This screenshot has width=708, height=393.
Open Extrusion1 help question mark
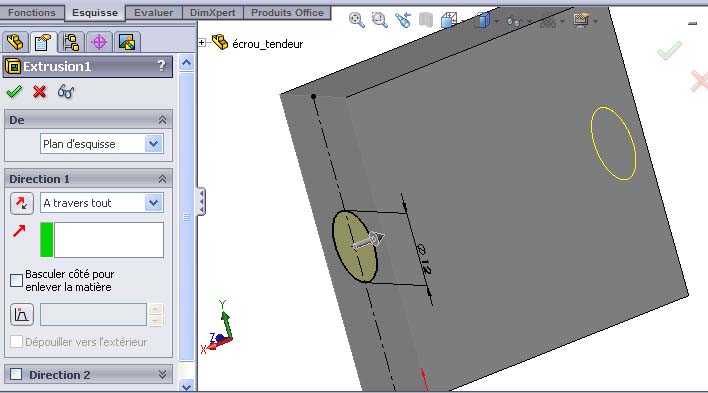pos(161,66)
